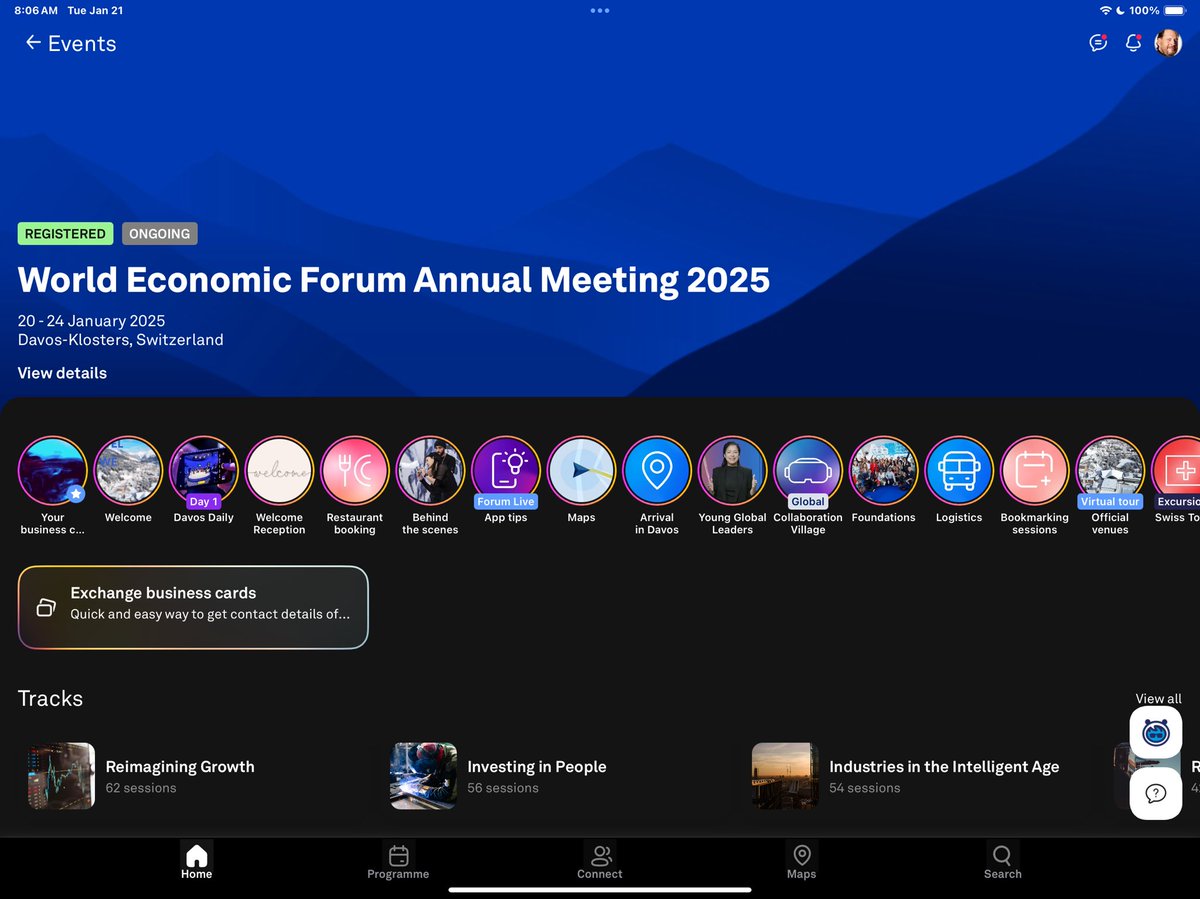Screen dimensions: 1200x899
Task: Tap the '20 - 24 January 2025' date text
Action: click(x=91, y=321)
